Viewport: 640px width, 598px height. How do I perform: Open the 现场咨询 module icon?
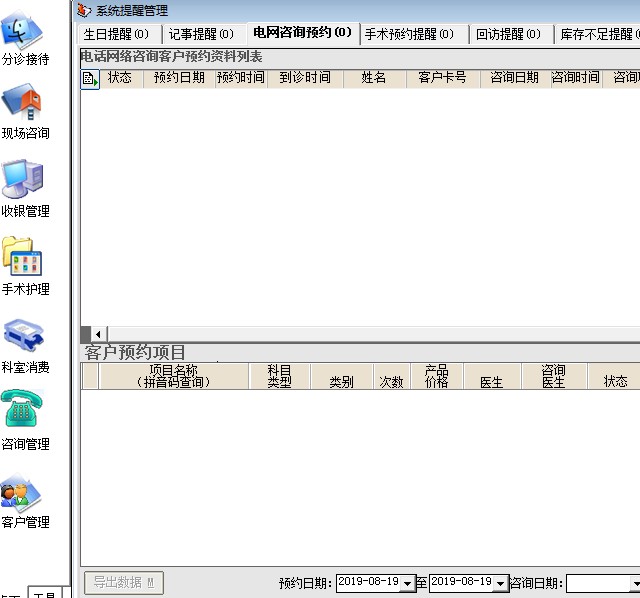point(22,101)
